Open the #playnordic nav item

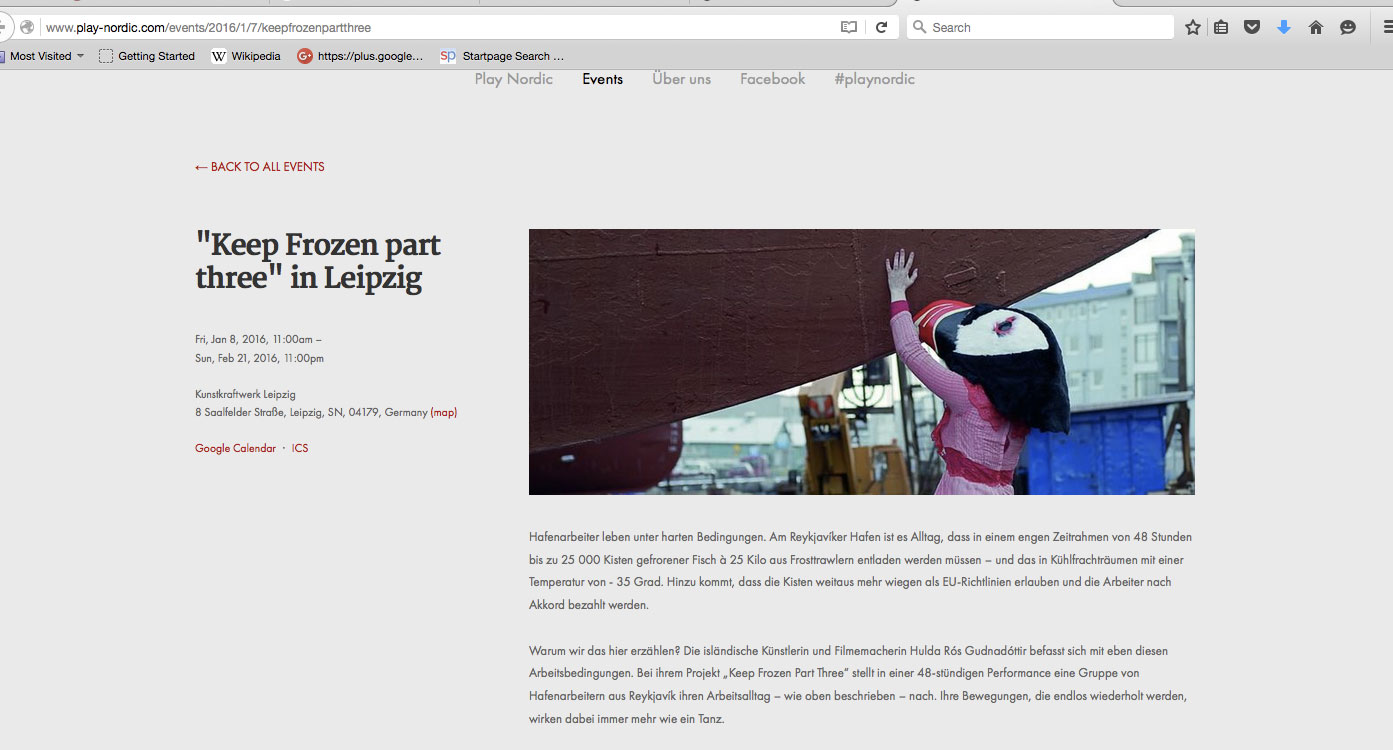point(875,79)
